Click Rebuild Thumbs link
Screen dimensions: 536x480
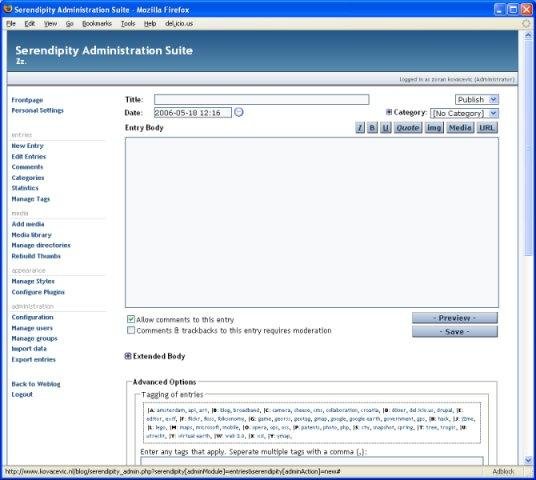coord(36,256)
